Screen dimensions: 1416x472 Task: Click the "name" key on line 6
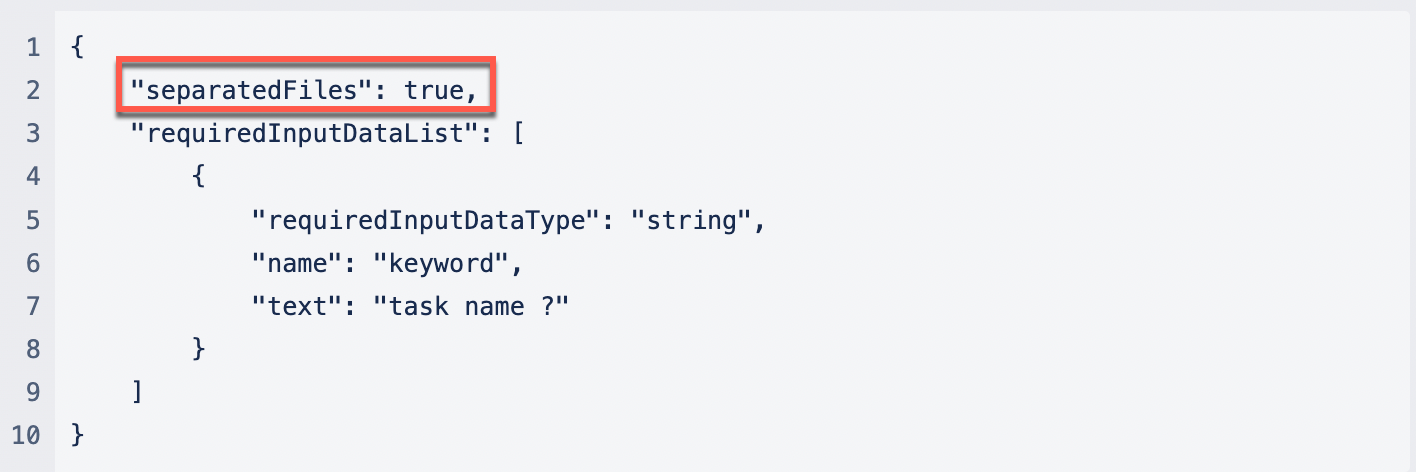point(295,263)
